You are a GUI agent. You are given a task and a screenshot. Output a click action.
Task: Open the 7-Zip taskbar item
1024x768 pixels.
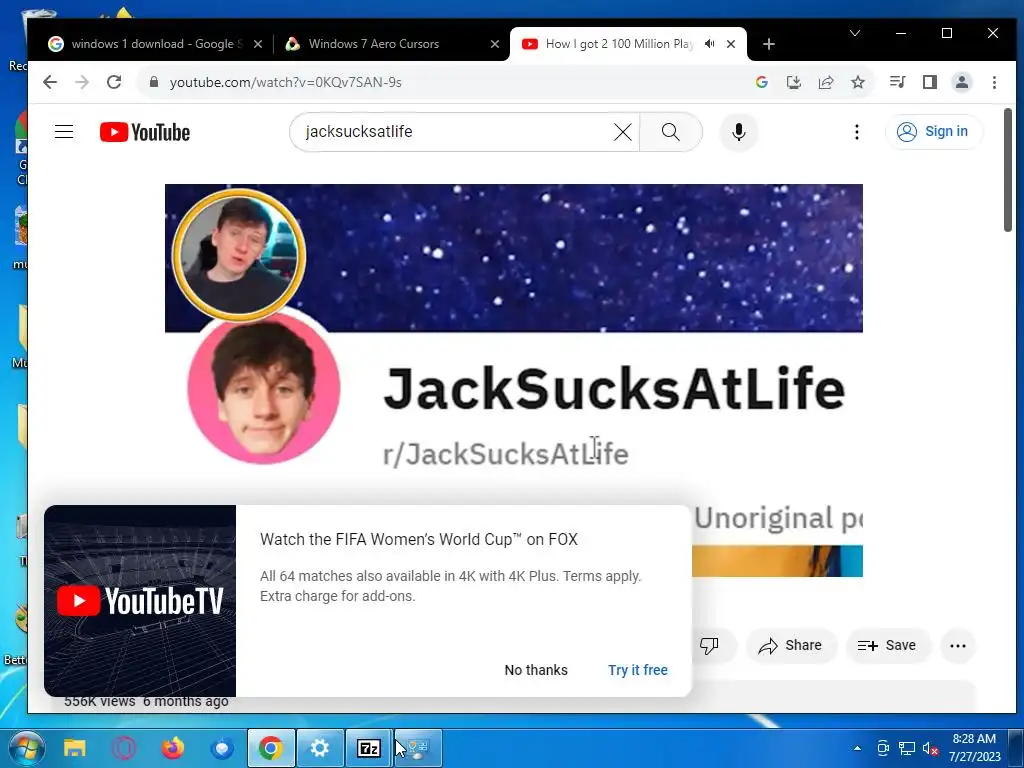[368, 748]
